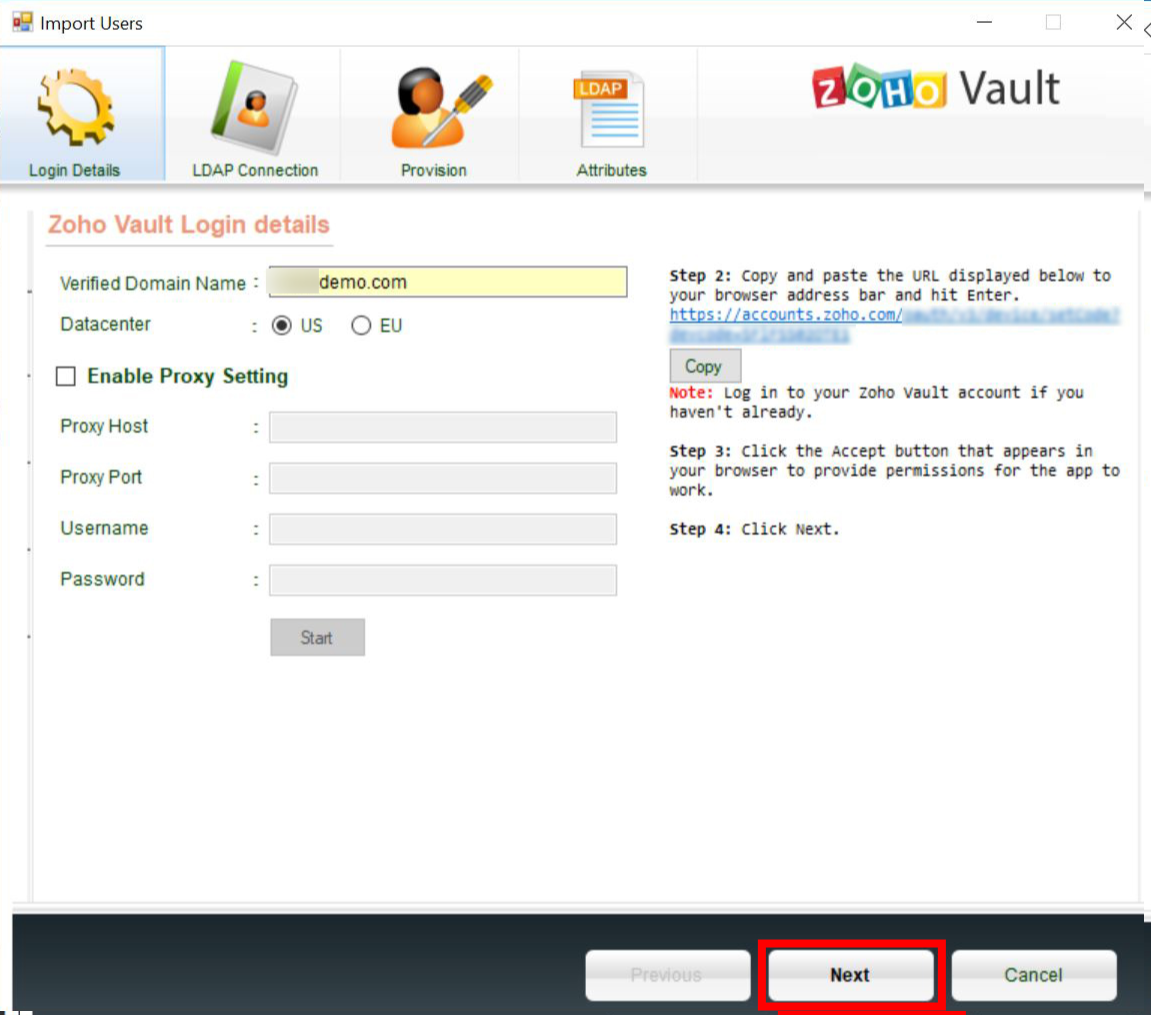Click the 'Datacenter' label

click(106, 324)
